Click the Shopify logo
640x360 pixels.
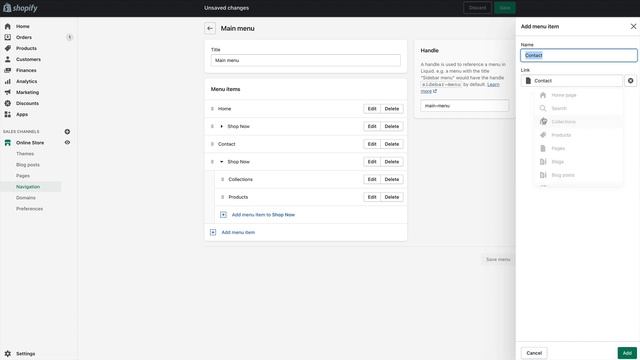click(x=20, y=8)
